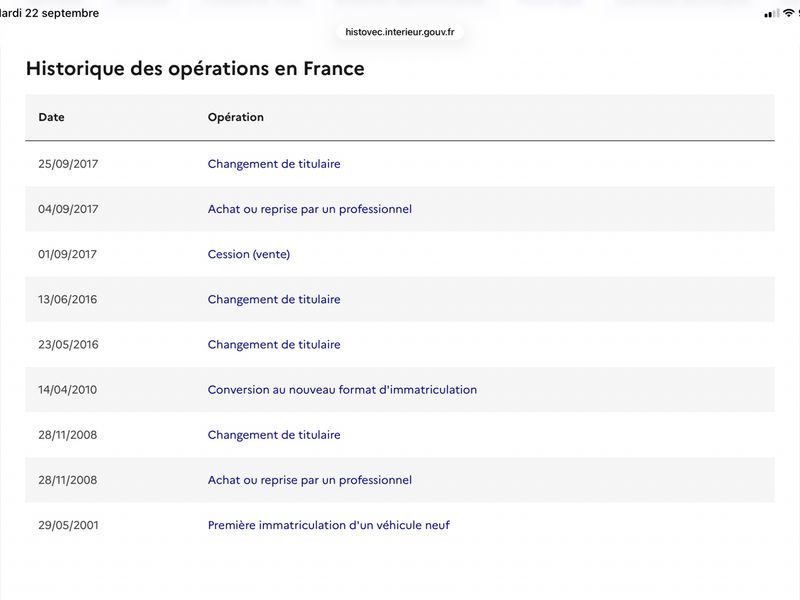Image resolution: width=800 pixels, height=600 pixels.
Task: Open 25/09/2017 Changement de titulaire link
Action: [274, 164]
